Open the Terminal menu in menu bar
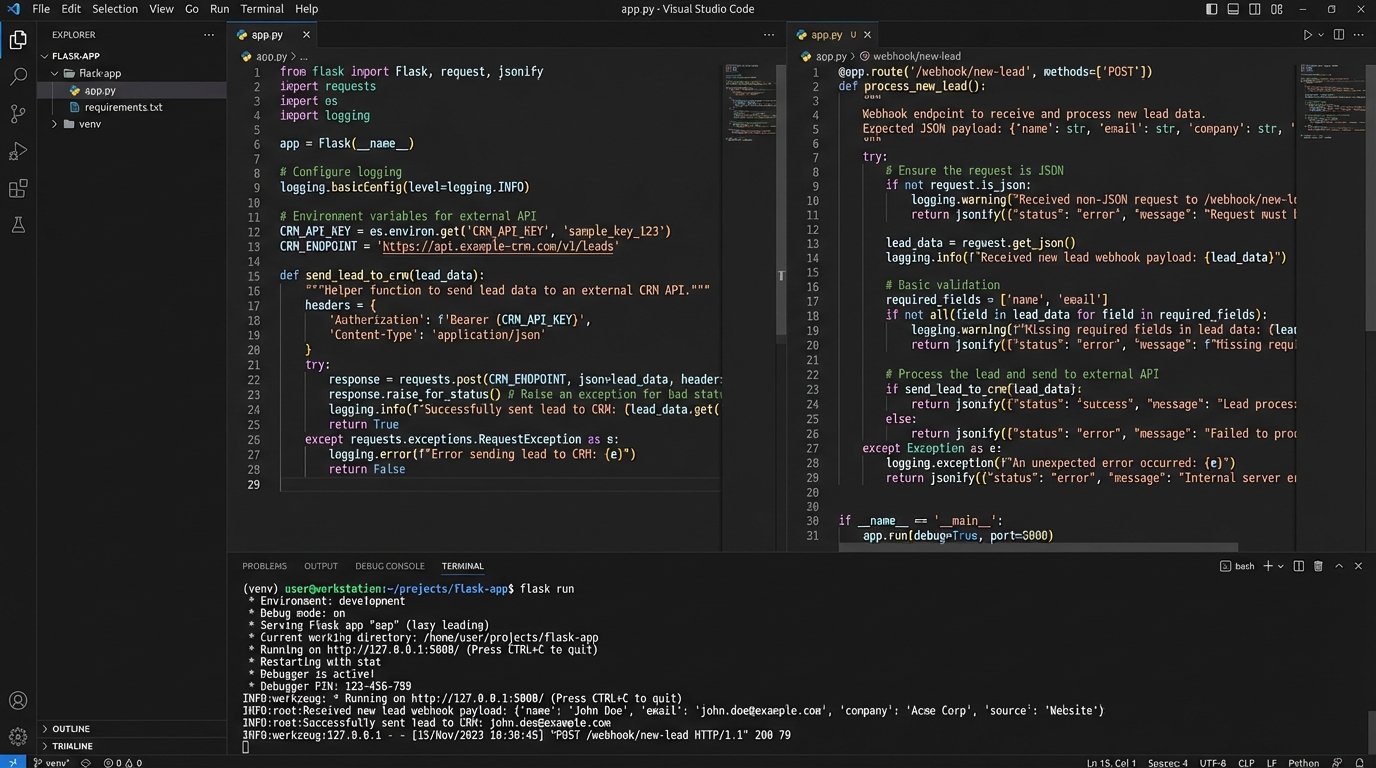This screenshot has height=768, width=1376. coord(262,9)
